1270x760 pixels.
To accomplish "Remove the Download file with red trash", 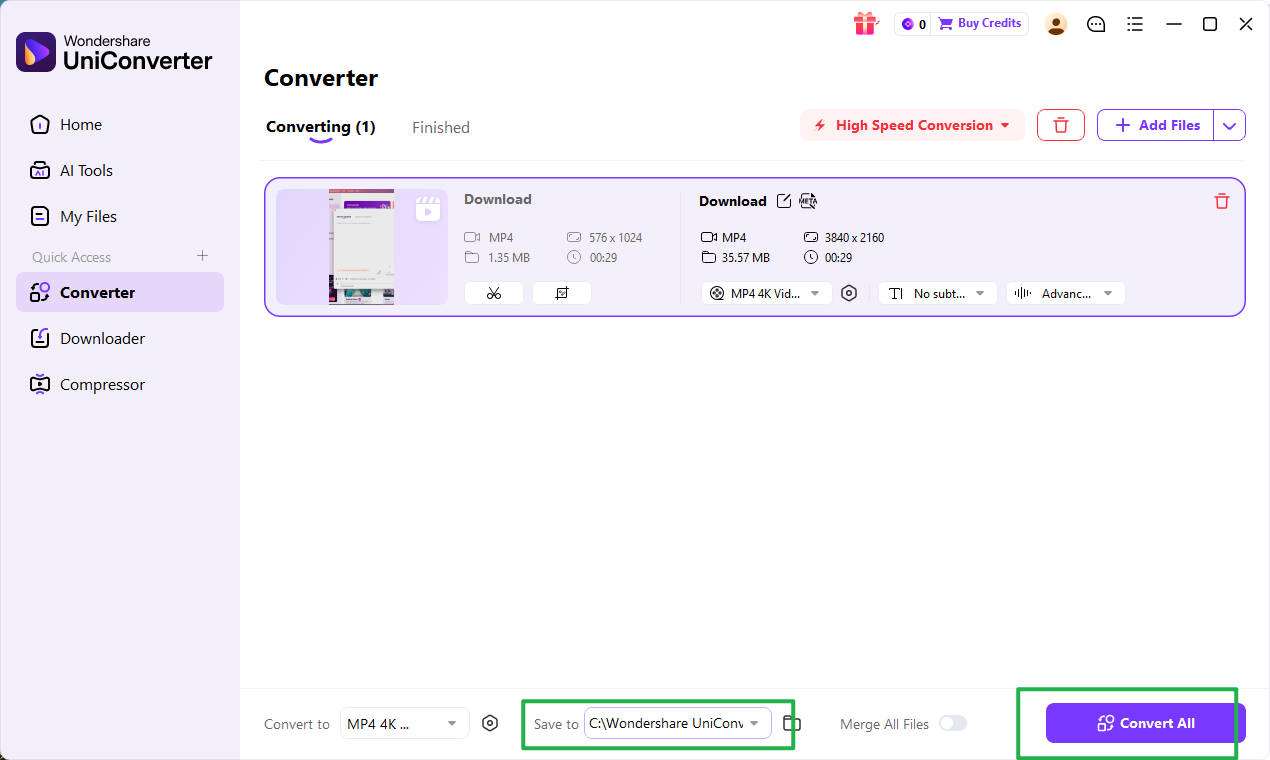I will click(1221, 201).
